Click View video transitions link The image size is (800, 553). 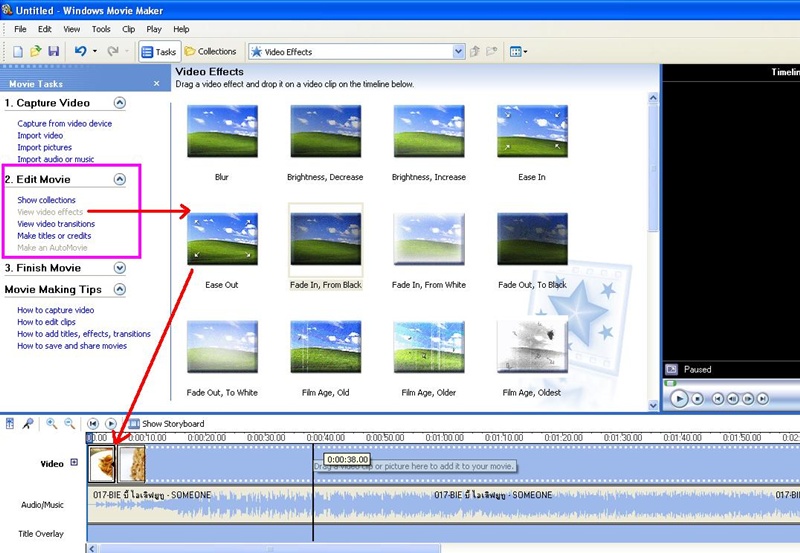point(56,223)
